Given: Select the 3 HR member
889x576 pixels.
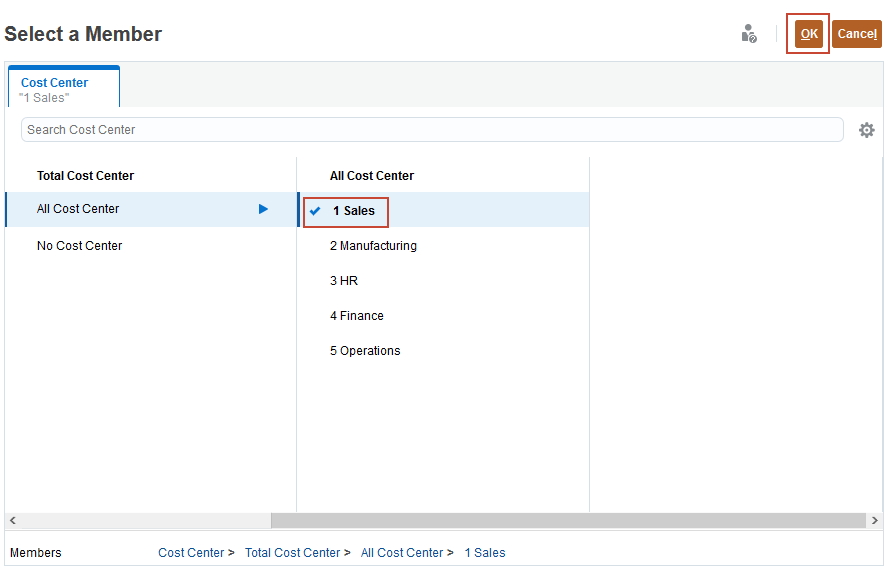Looking at the screenshot, I should point(345,280).
